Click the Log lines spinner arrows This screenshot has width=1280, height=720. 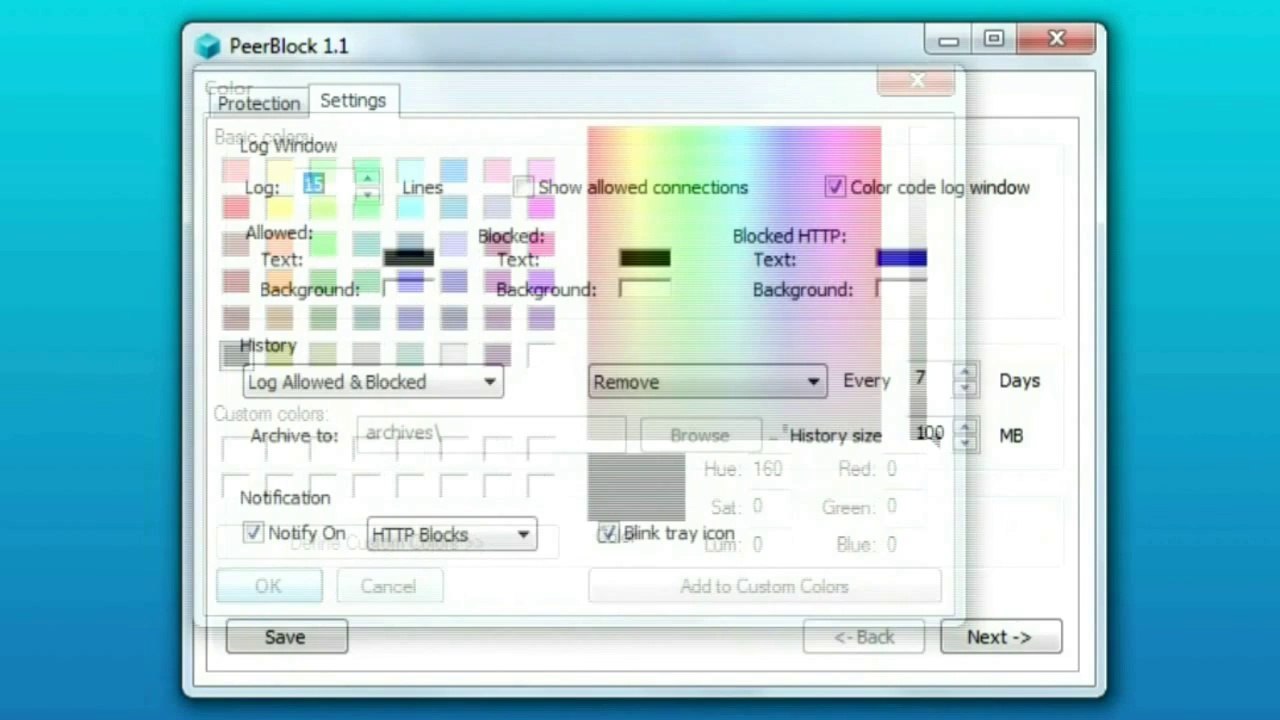(x=368, y=186)
